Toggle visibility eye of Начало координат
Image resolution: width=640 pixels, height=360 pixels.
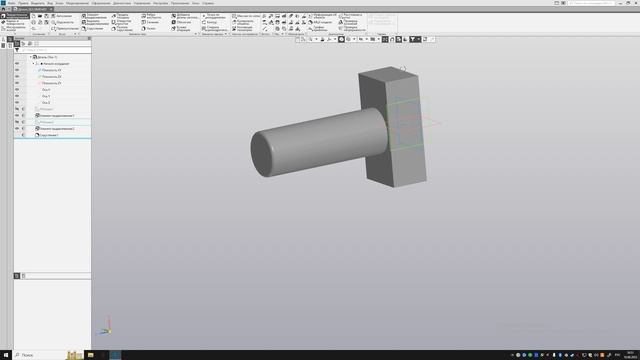[x=17, y=64]
